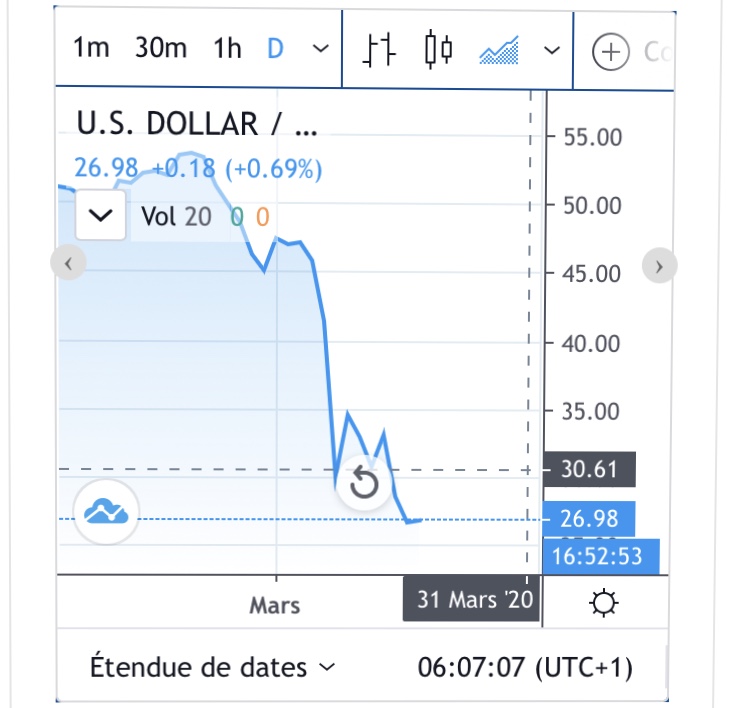Image resolution: width=733 pixels, height=708 pixels.
Task: Click the reset chart view icon
Action: click(364, 484)
